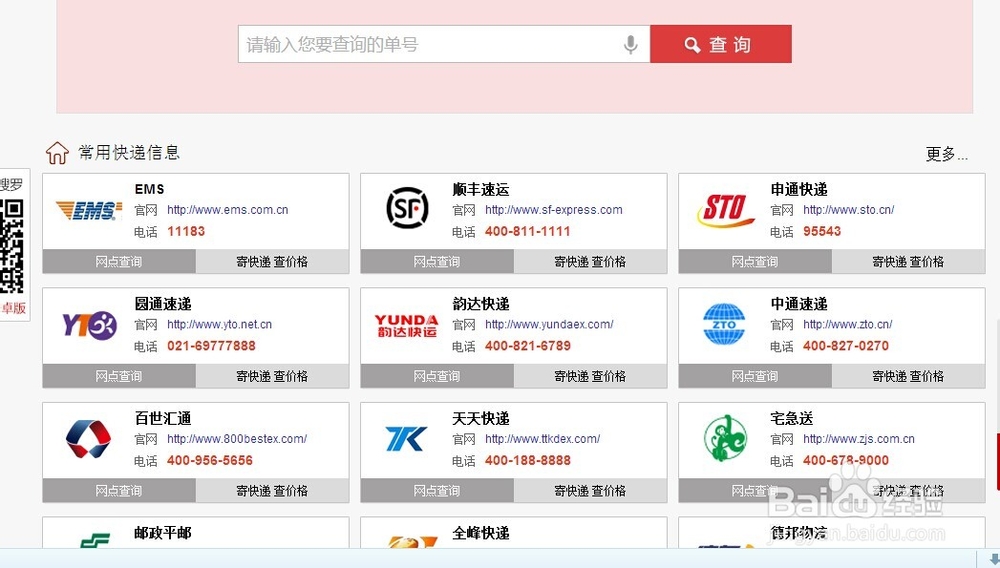
Task: Click the 申通快递 company name
Action: pos(799,189)
